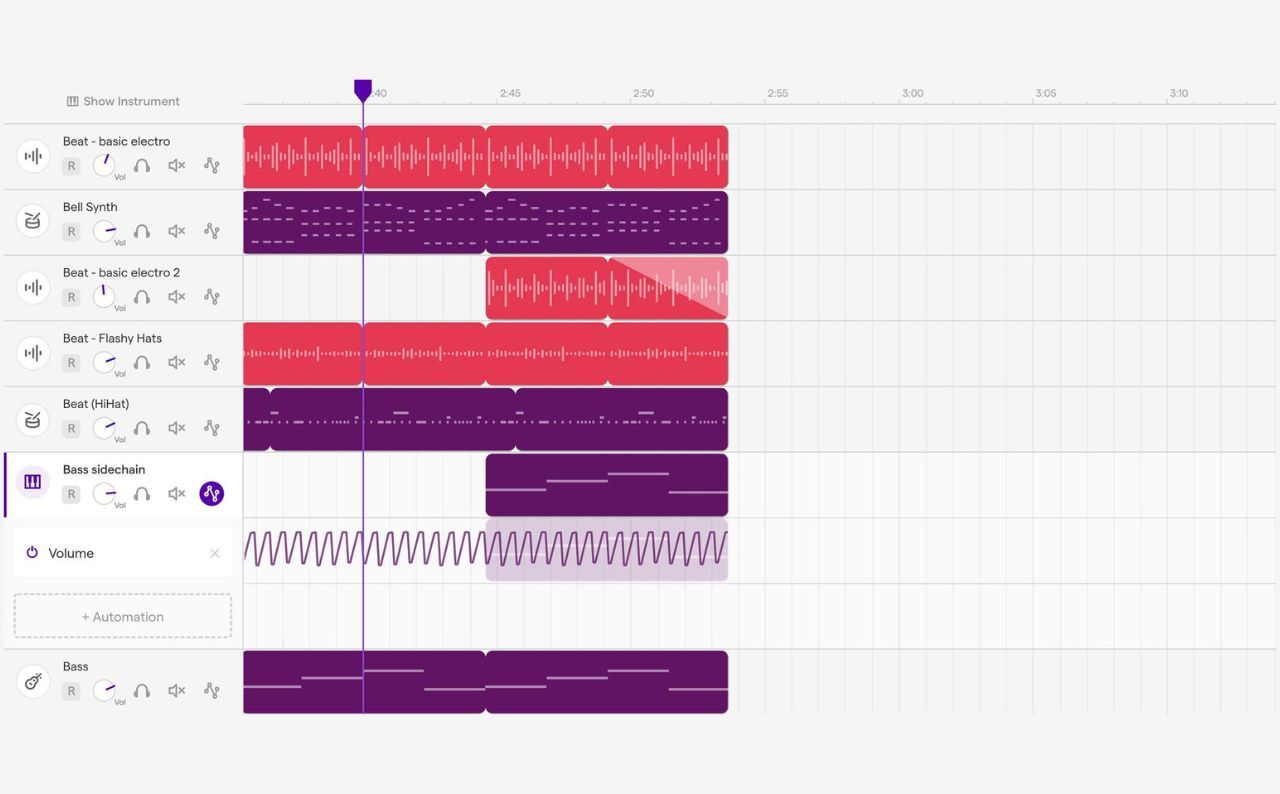Mute the Bass track
The height and width of the screenshot is (794, 1280).
(177, 691)
